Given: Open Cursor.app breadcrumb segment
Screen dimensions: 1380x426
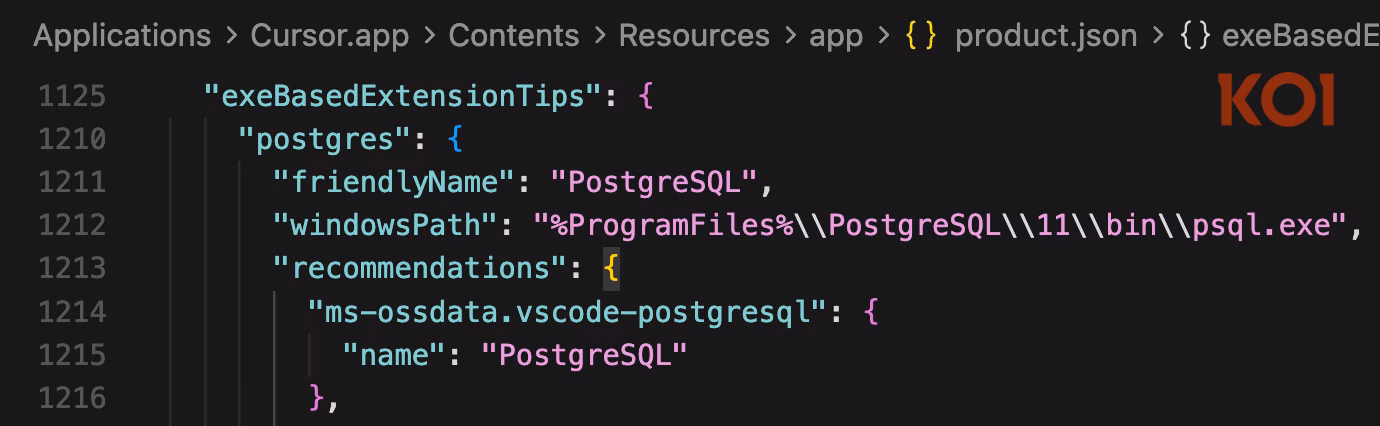Looking at the screenshot, I should [329, 36].
